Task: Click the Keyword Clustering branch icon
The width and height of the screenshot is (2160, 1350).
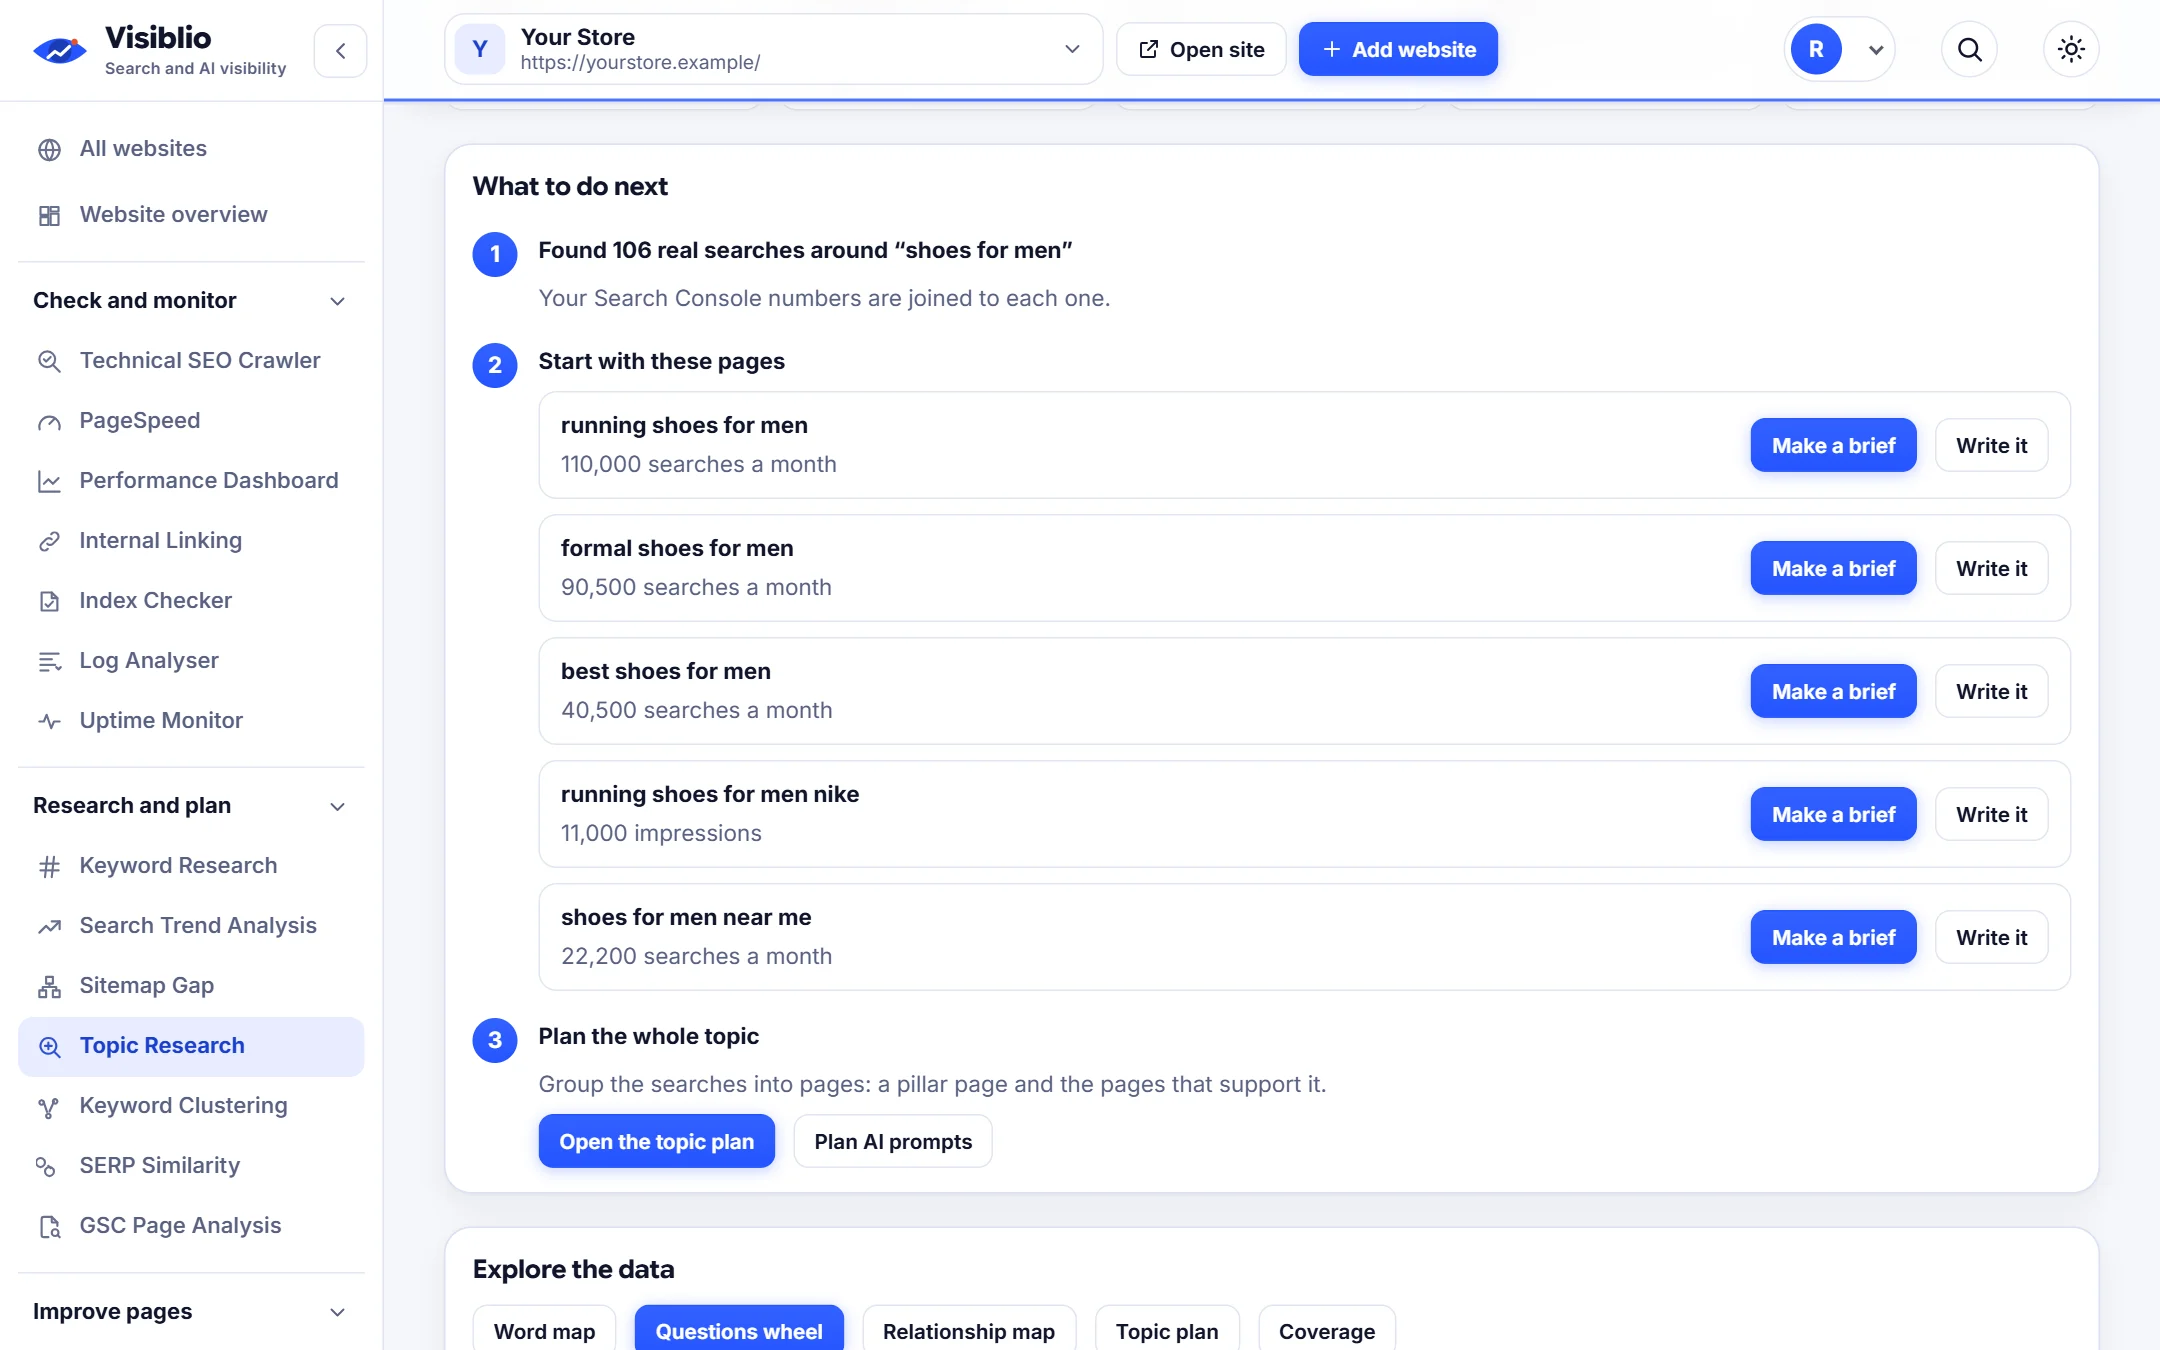Action: point(49,1106)
